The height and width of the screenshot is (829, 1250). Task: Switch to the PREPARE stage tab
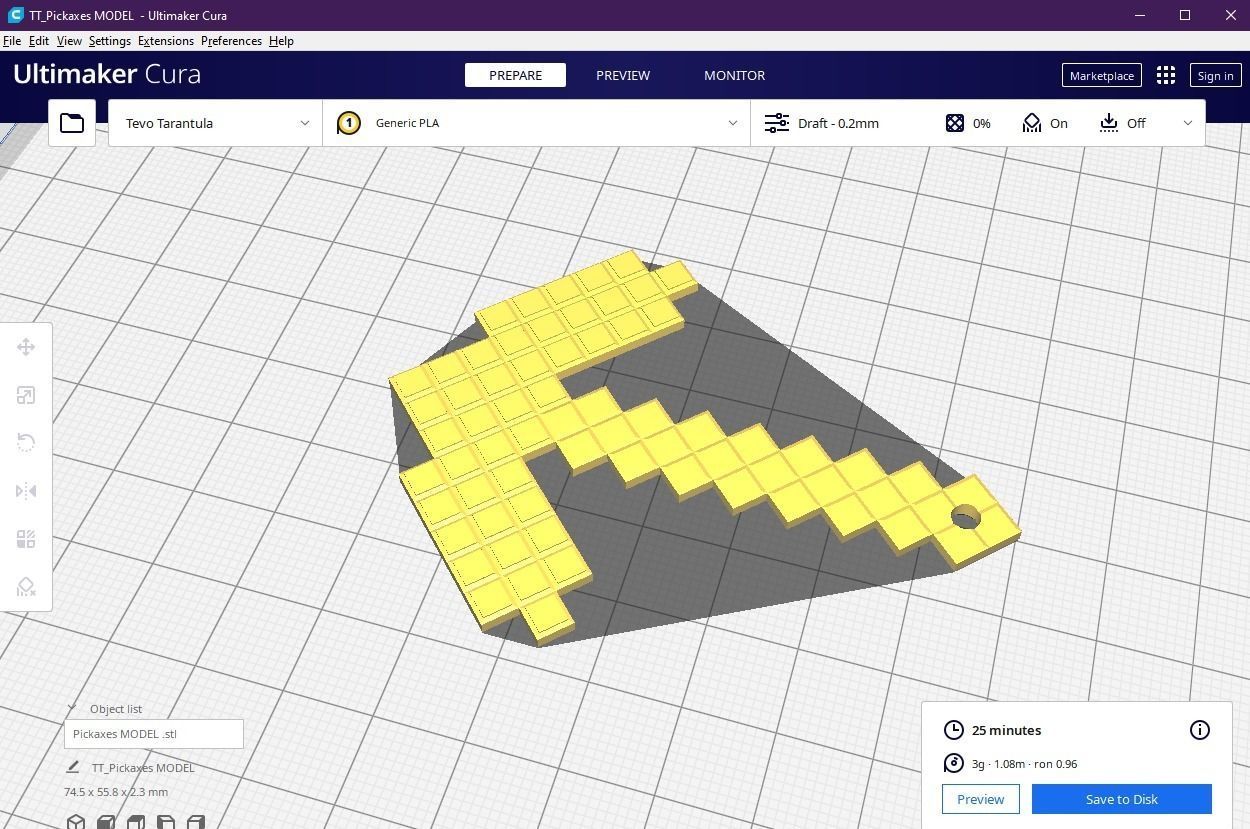(515, 75)
